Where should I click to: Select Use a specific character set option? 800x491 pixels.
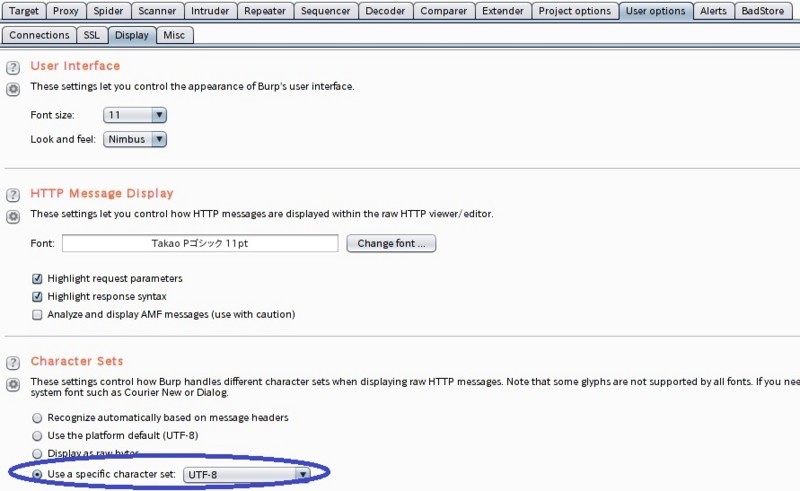[37, 475]
